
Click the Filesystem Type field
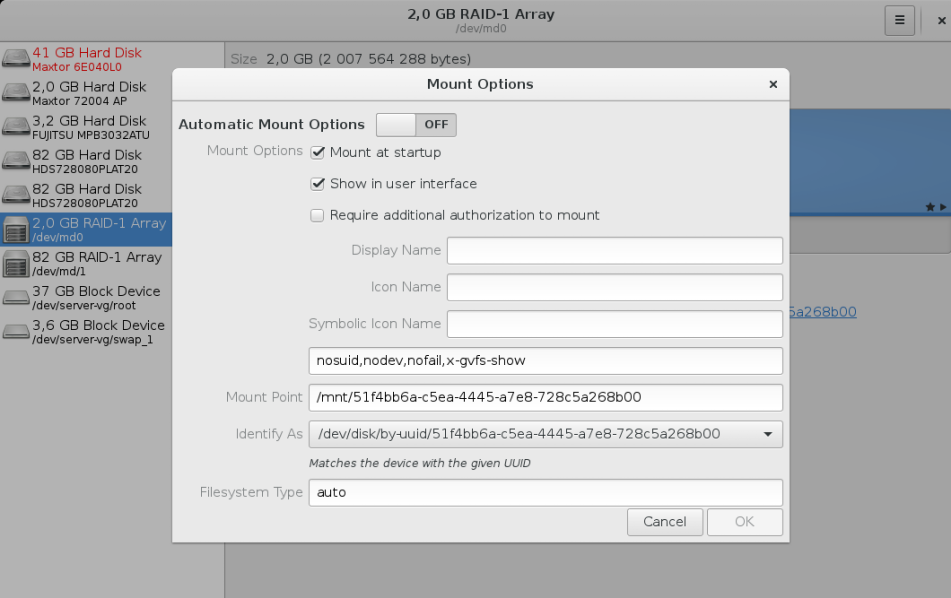pyautogui.click(x=546, y=492)
